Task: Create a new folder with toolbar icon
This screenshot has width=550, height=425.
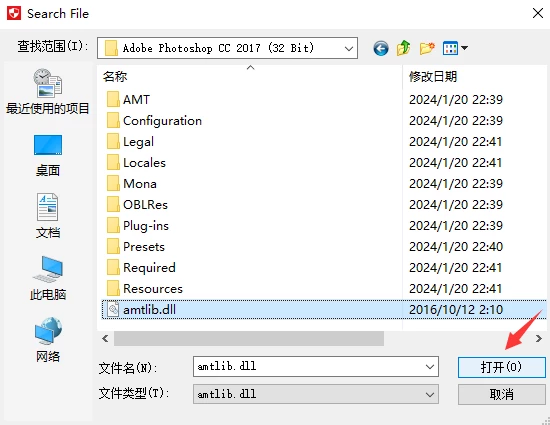Action: coord(427,48)
